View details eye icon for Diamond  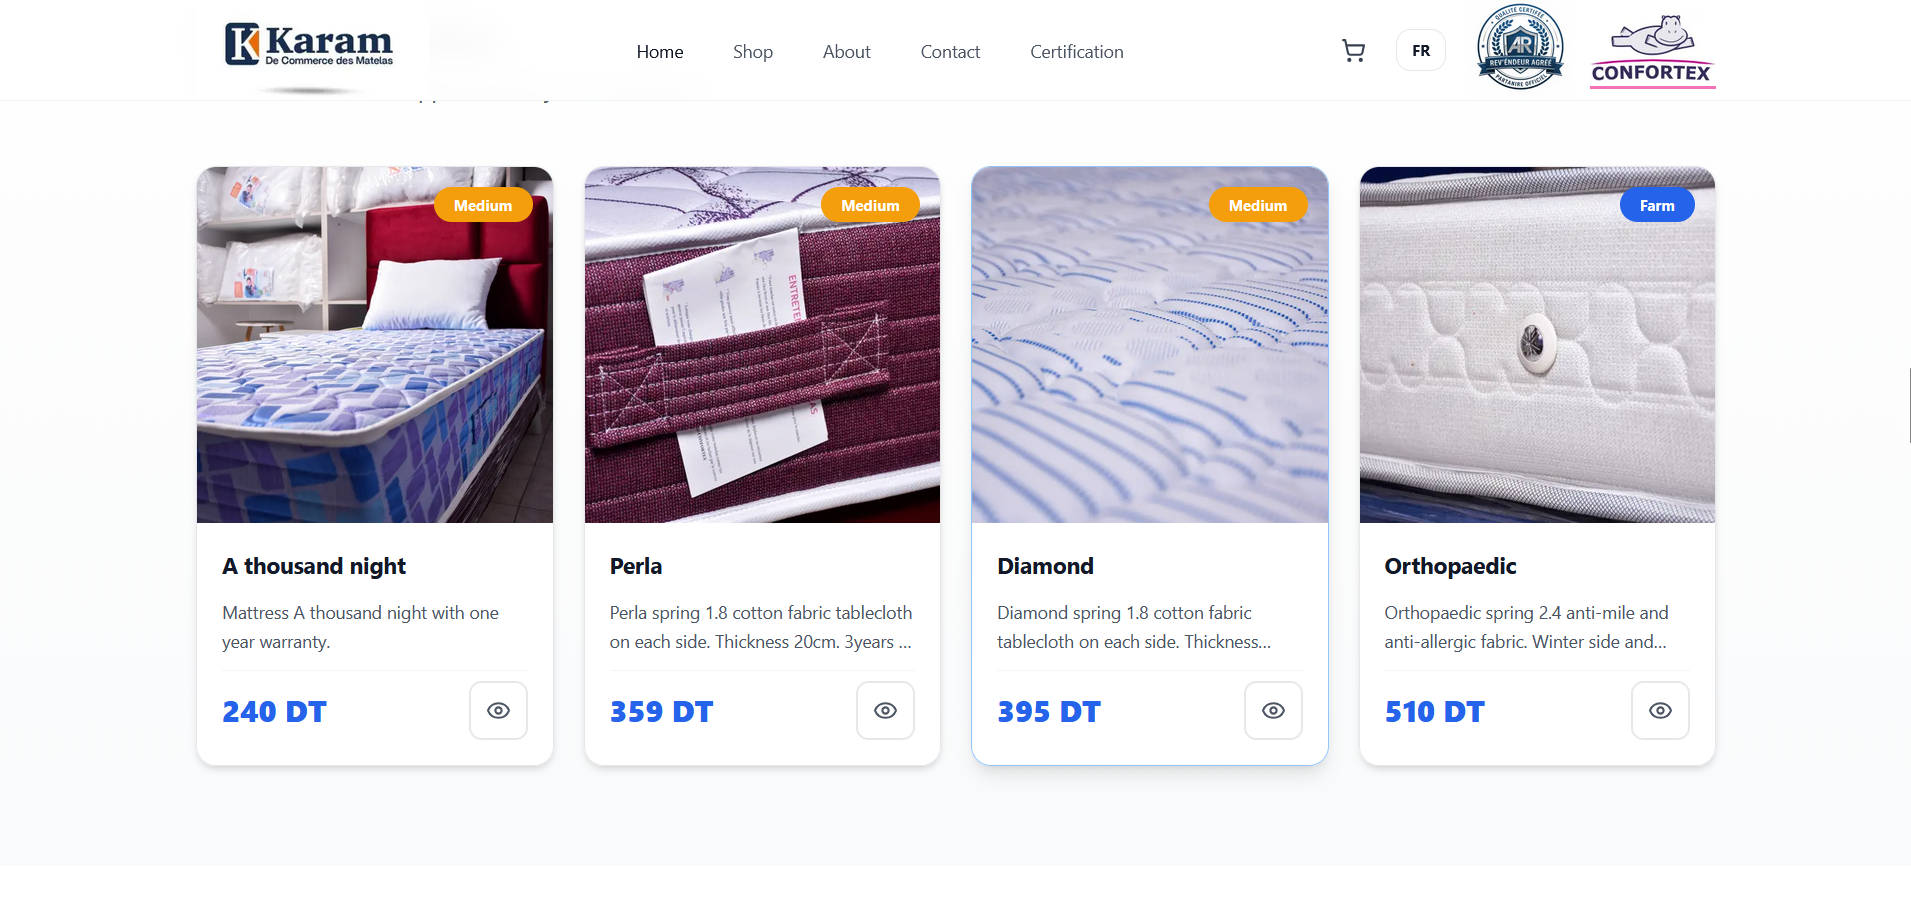[1273, 711]
